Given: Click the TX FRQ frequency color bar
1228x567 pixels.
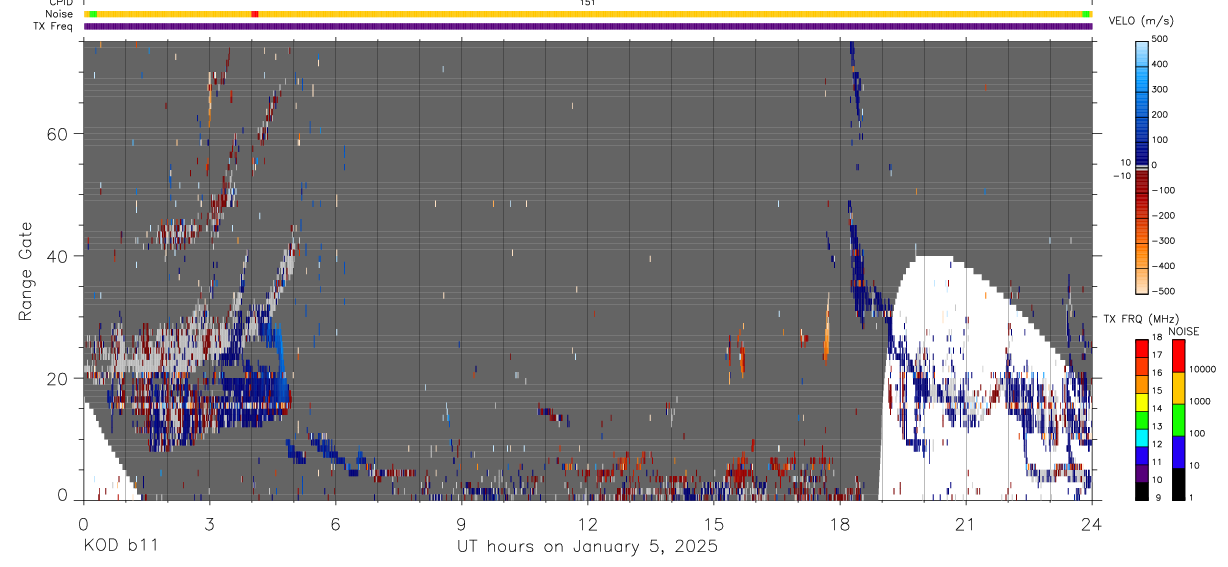Looking at the screenshot, I should pyautogui.click(x=1142, y=419).
